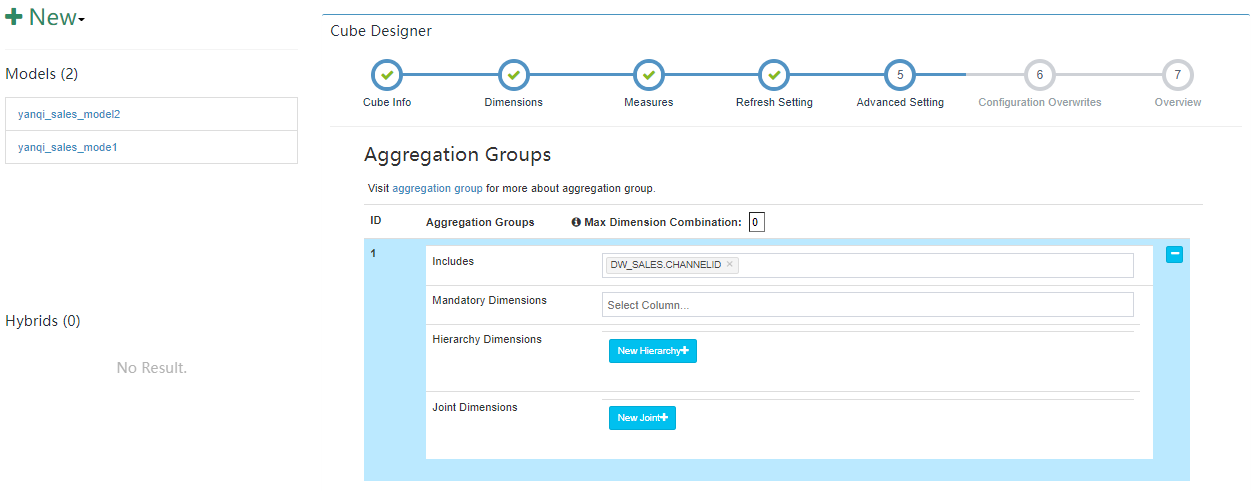The width and height of the screenshot is (1258, 491).
Task: Add a New Hierarchy
Action: [x=652, y=351]
